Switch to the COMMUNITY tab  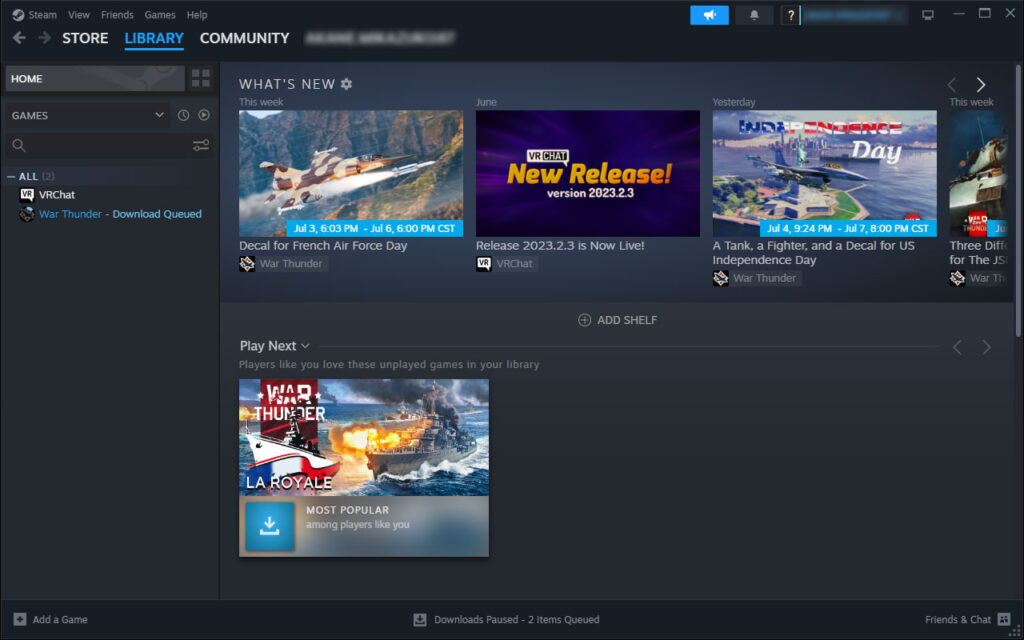[x=244, y=38]
